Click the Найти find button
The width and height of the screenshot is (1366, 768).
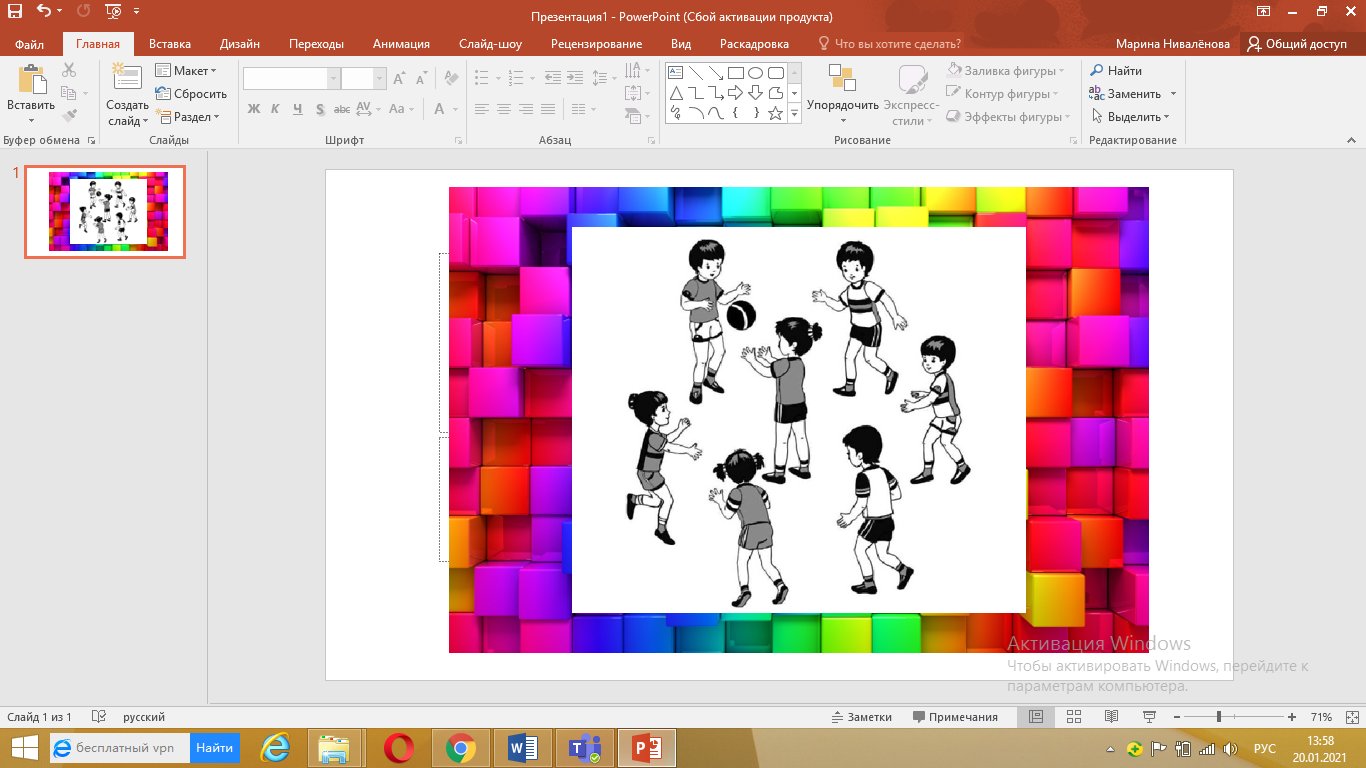click(x=1116, y=71)
